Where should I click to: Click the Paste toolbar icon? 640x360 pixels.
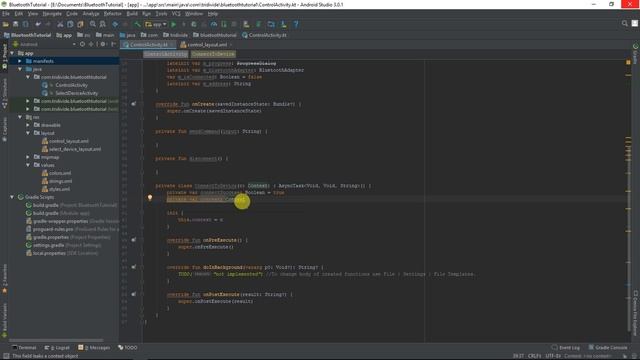coord(80,24)
